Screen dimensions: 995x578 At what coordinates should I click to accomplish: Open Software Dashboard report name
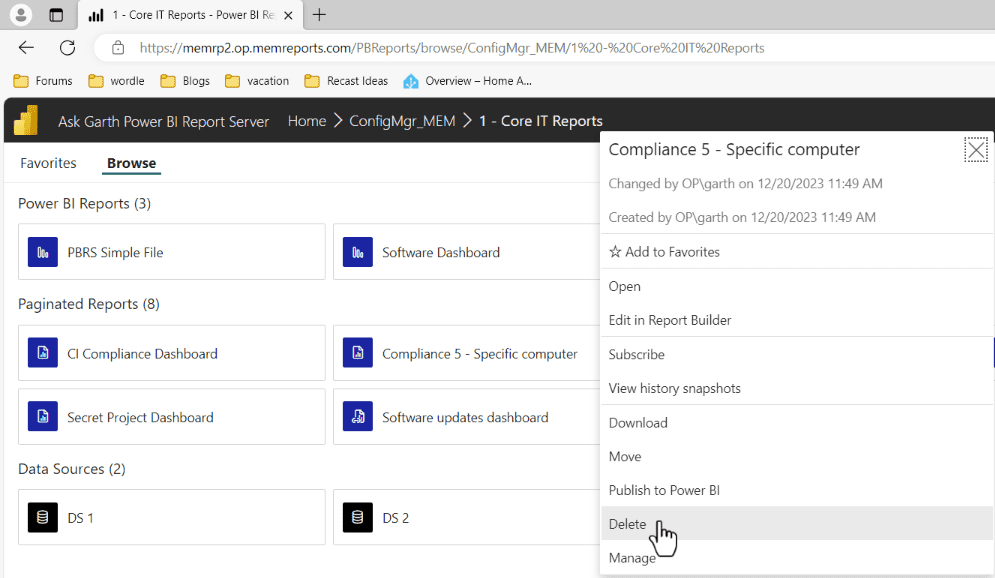(x=441, y=253)
